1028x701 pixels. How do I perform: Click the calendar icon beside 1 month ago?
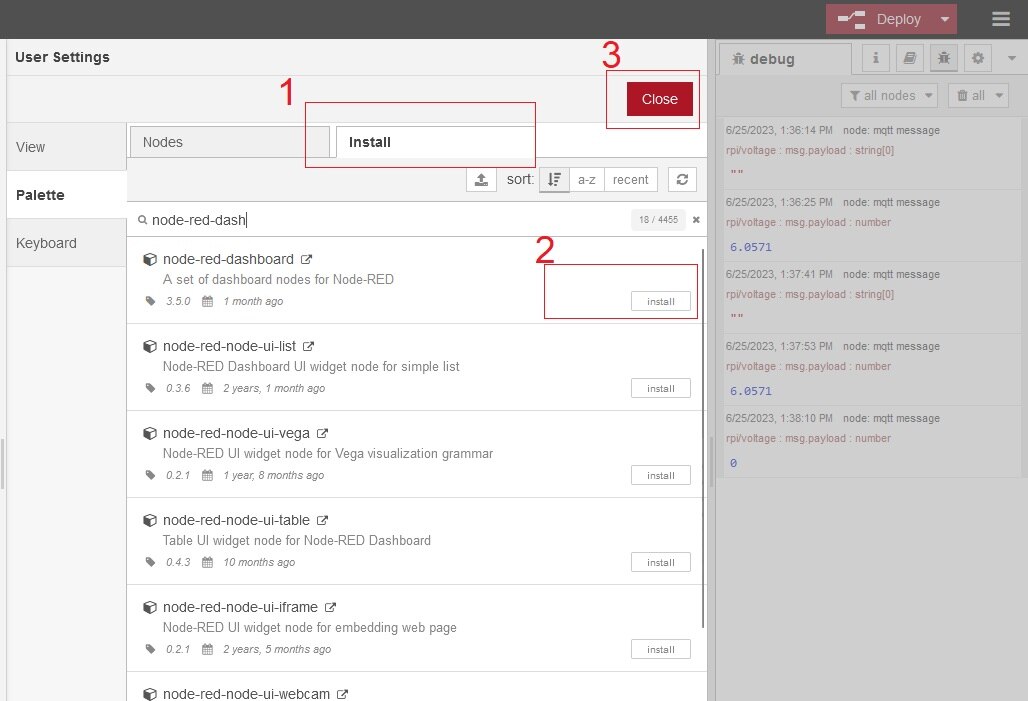[x=207, y=301]
